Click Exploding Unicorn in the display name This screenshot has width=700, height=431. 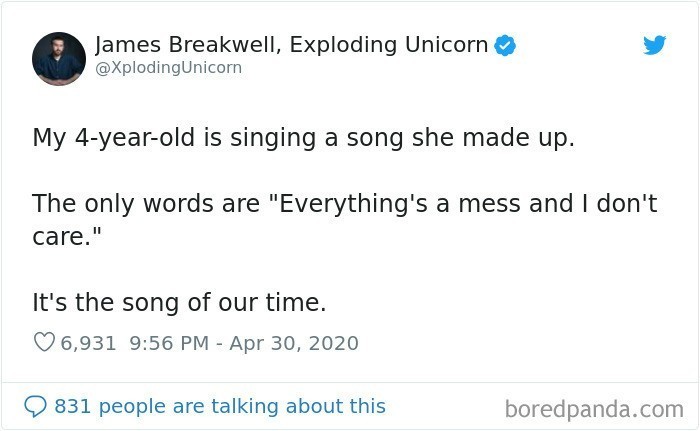click(x=388, y=45)
